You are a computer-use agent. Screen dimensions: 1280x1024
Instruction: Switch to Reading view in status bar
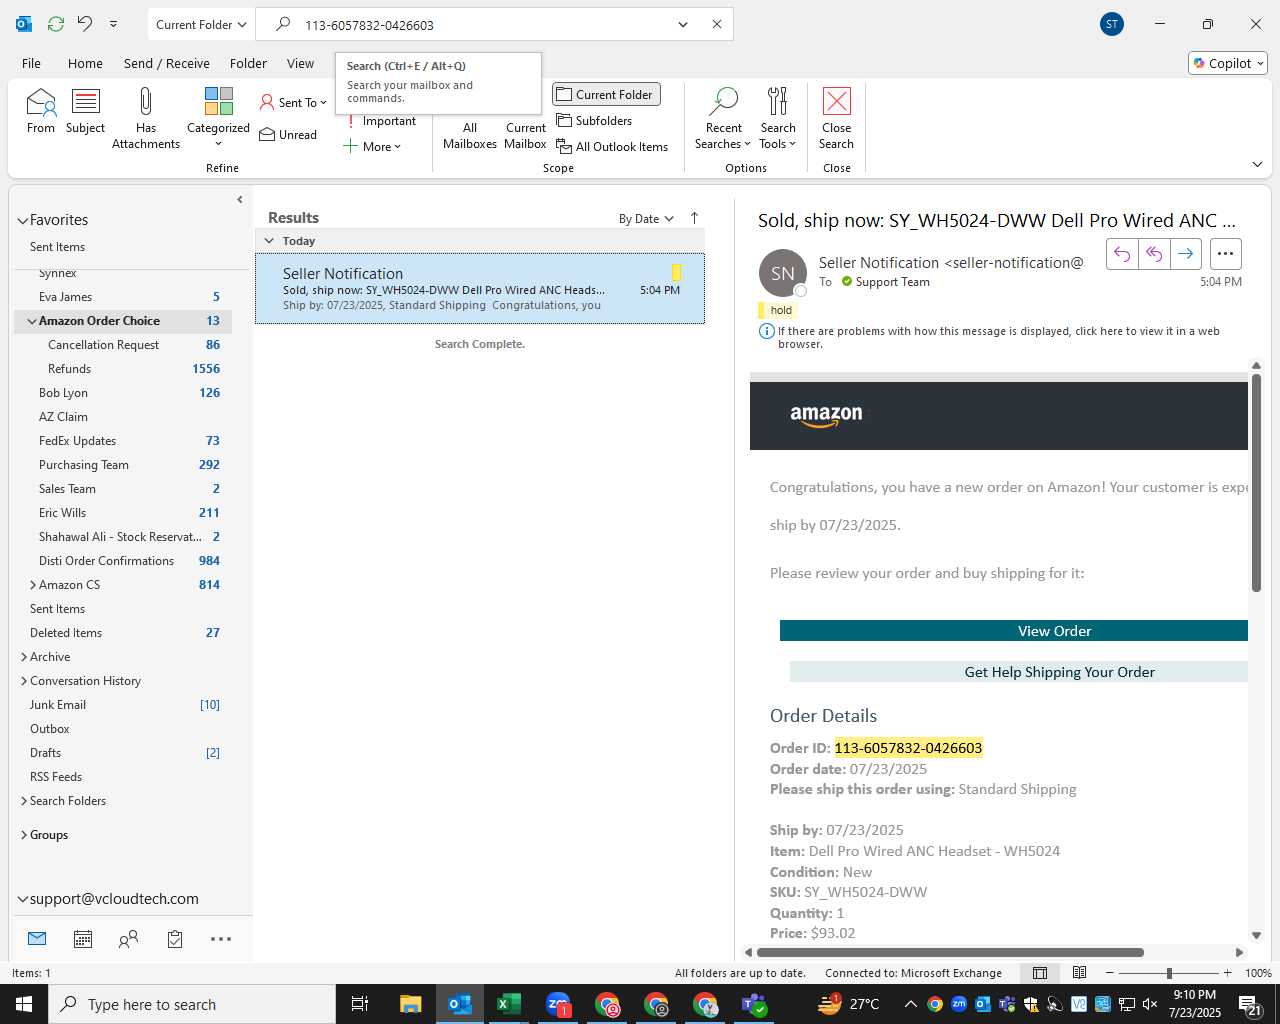tap(1079, 973)
